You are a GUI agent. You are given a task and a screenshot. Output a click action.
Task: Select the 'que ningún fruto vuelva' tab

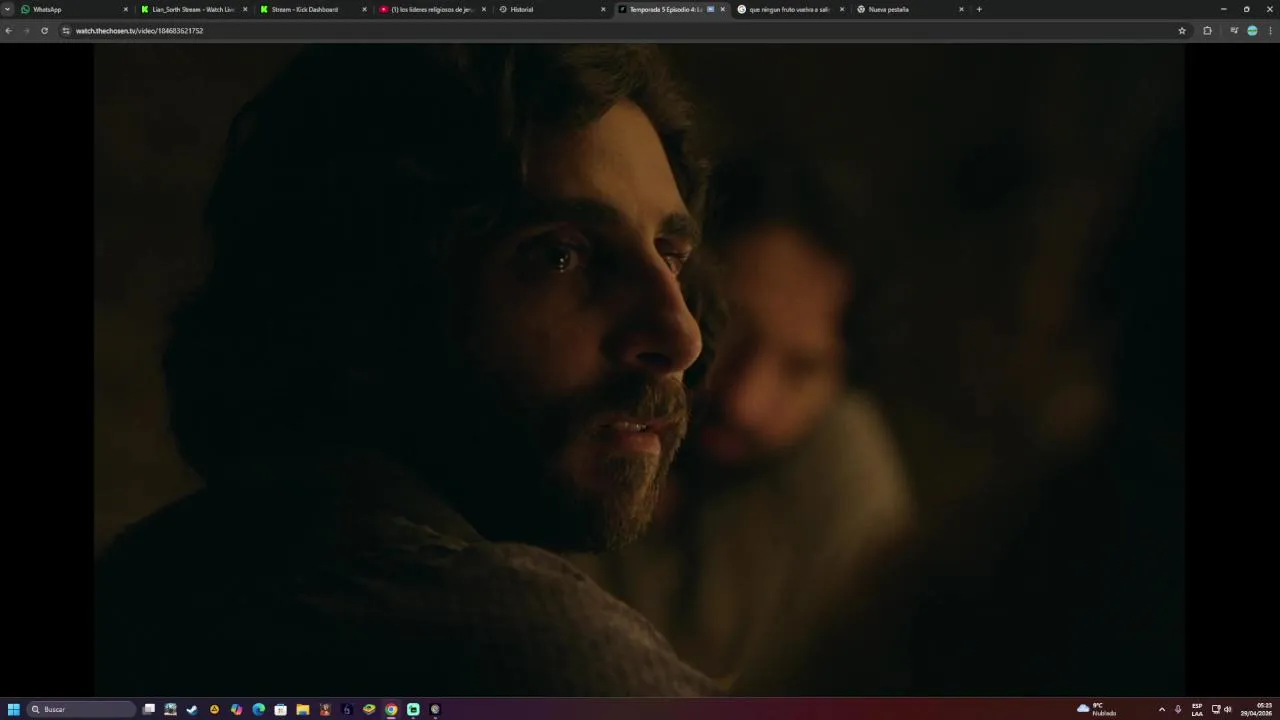coord(790,9)
